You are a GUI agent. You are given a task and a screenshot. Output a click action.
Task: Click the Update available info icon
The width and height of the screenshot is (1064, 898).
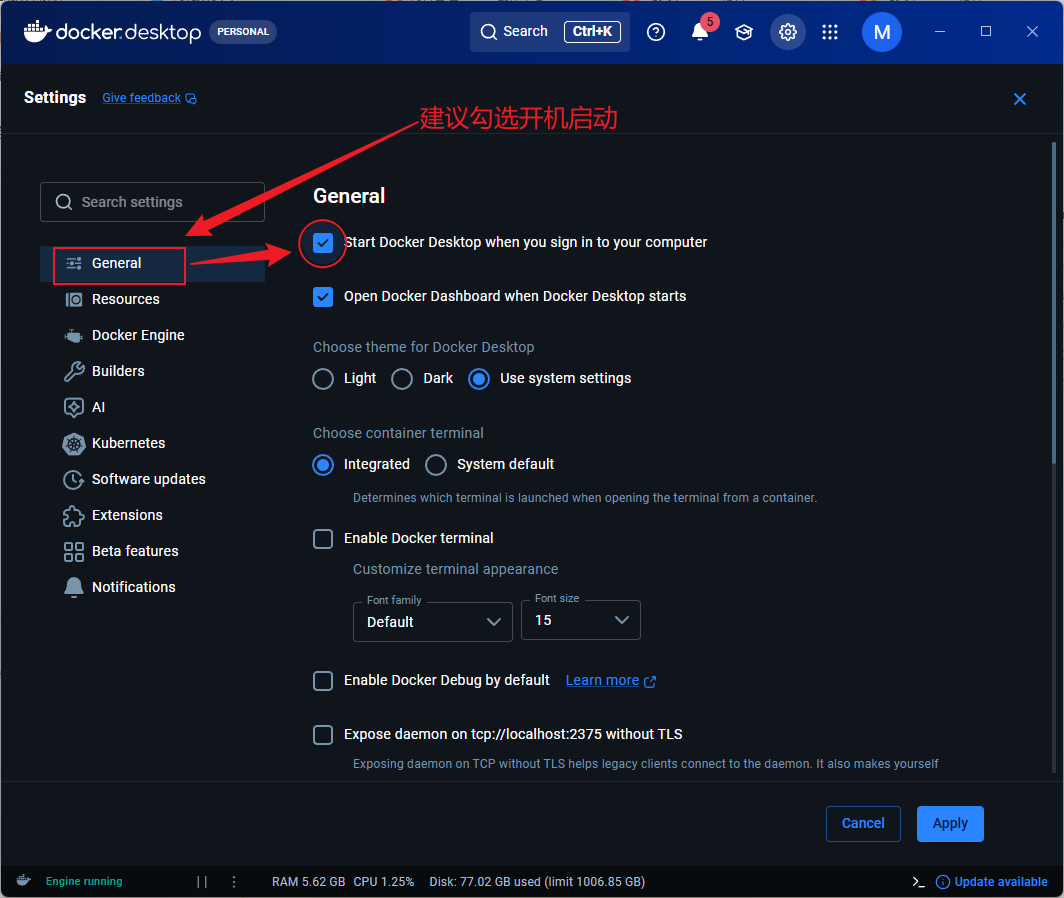[943, 882]
